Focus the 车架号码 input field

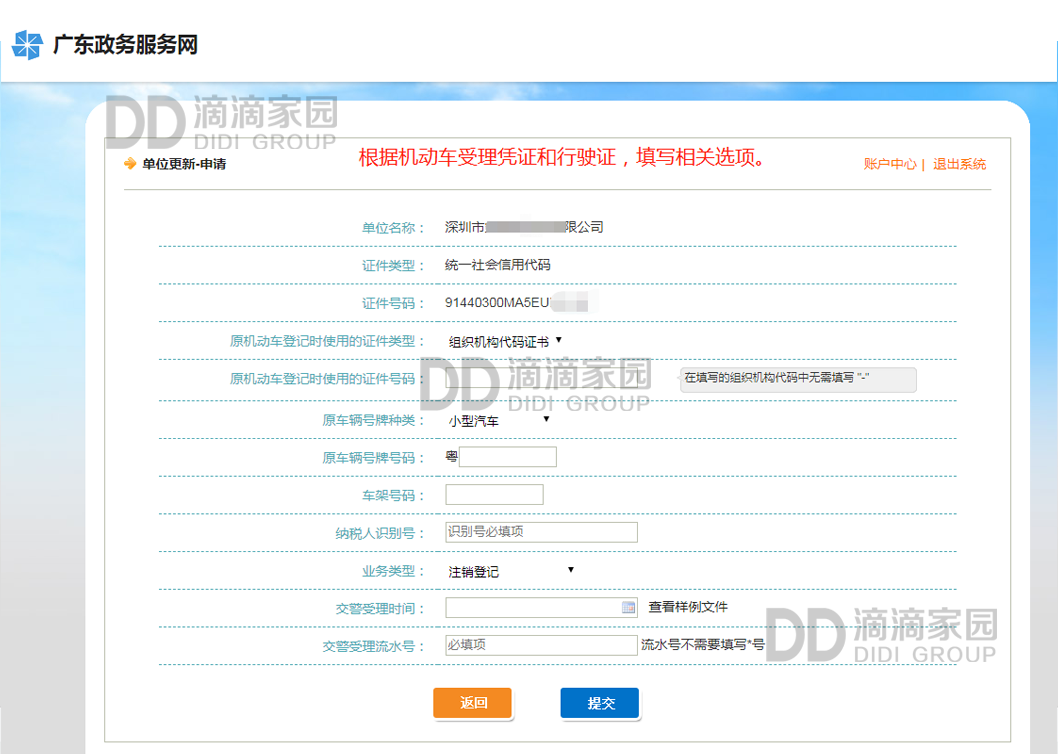[x=494, y=495]
